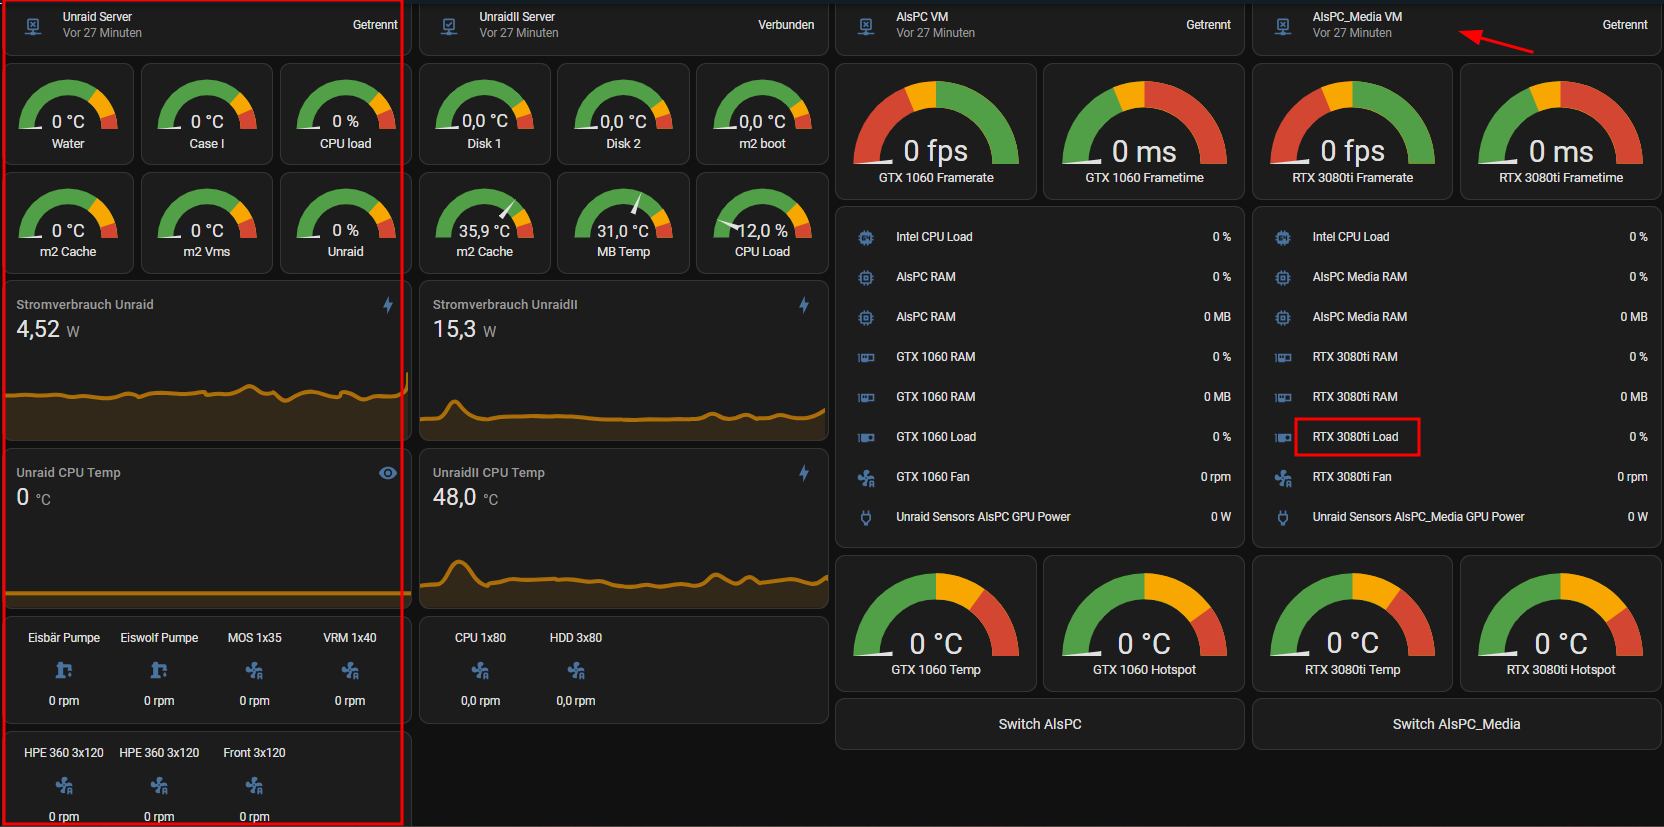Click the UnraidII Server network icon
The width and height of the screenshot is (1664, 827).
pyautogui.click(x=450, y=26)
